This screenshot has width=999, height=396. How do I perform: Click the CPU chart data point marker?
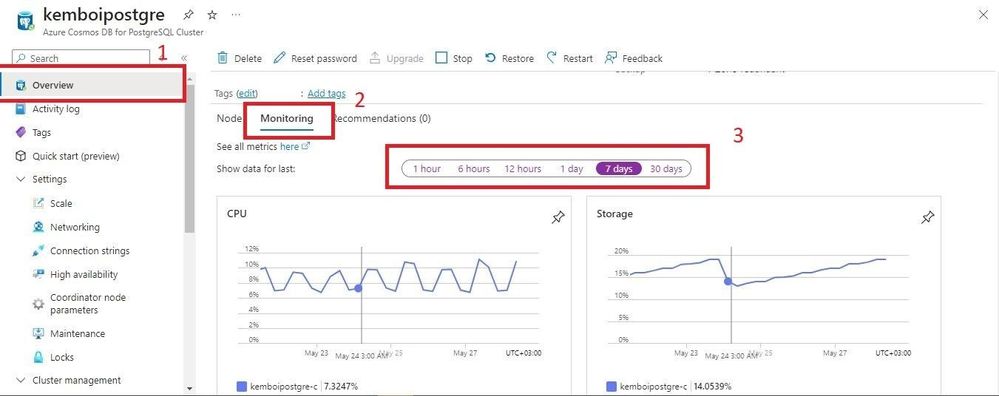coord(358,288)
